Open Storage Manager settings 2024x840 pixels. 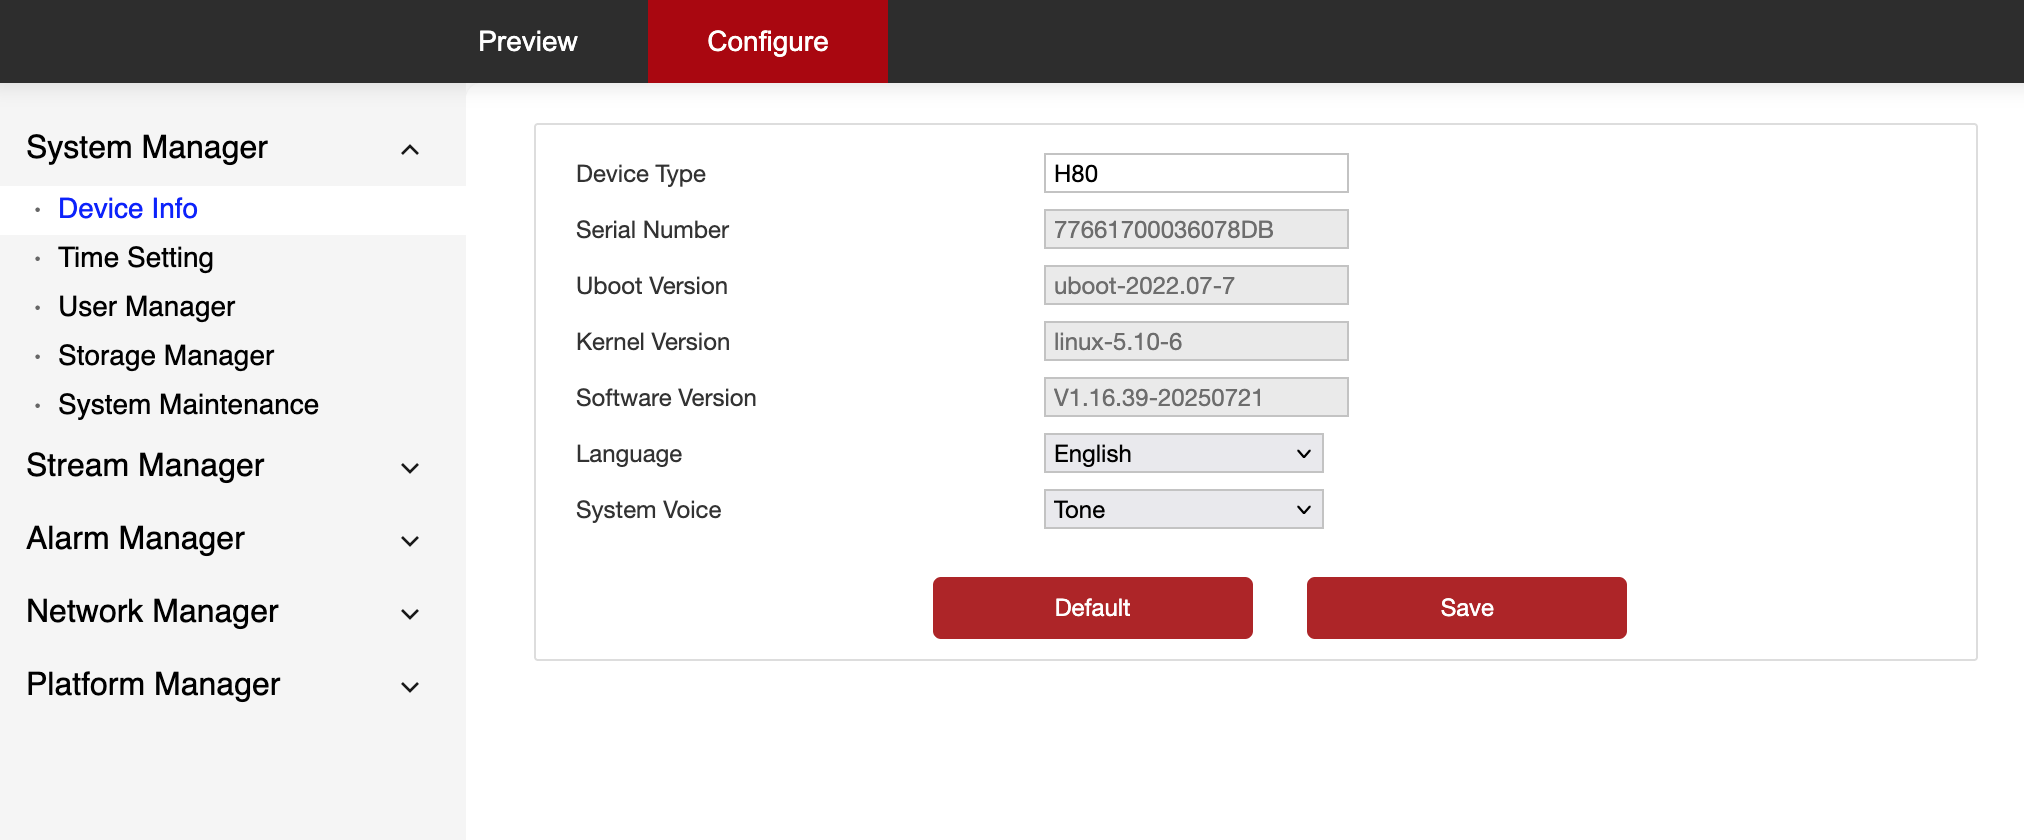pyautogui.click(x=166, y=356)
